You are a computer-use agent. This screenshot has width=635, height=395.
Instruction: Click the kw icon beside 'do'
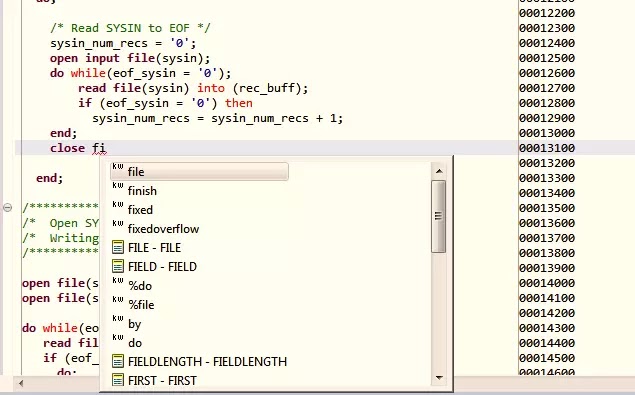[x=118, y=337]
